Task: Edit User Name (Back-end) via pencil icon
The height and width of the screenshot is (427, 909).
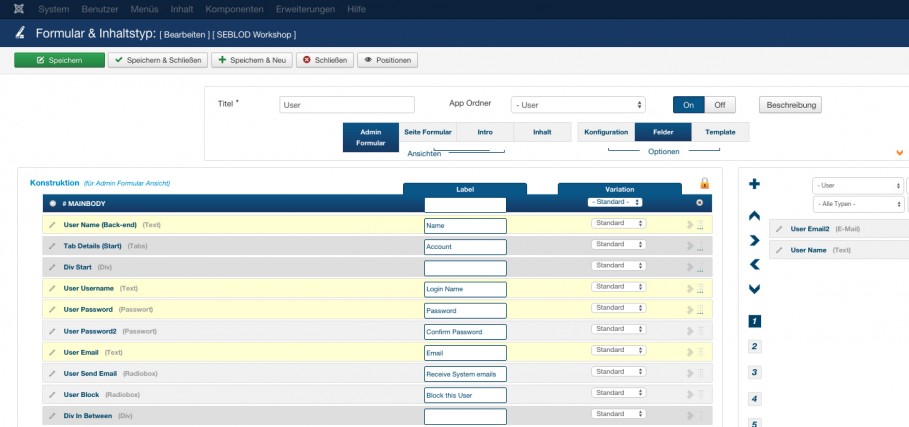Action: 52,225
